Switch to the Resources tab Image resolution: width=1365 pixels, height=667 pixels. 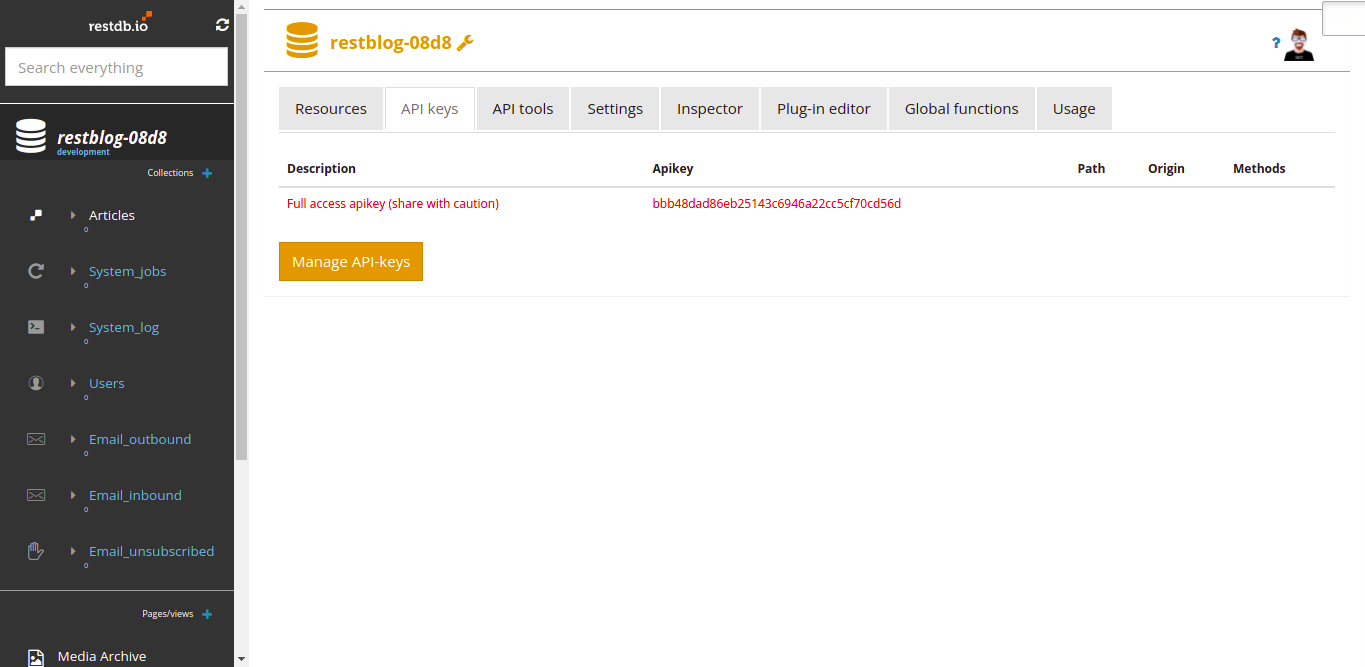tap(331, 109)
